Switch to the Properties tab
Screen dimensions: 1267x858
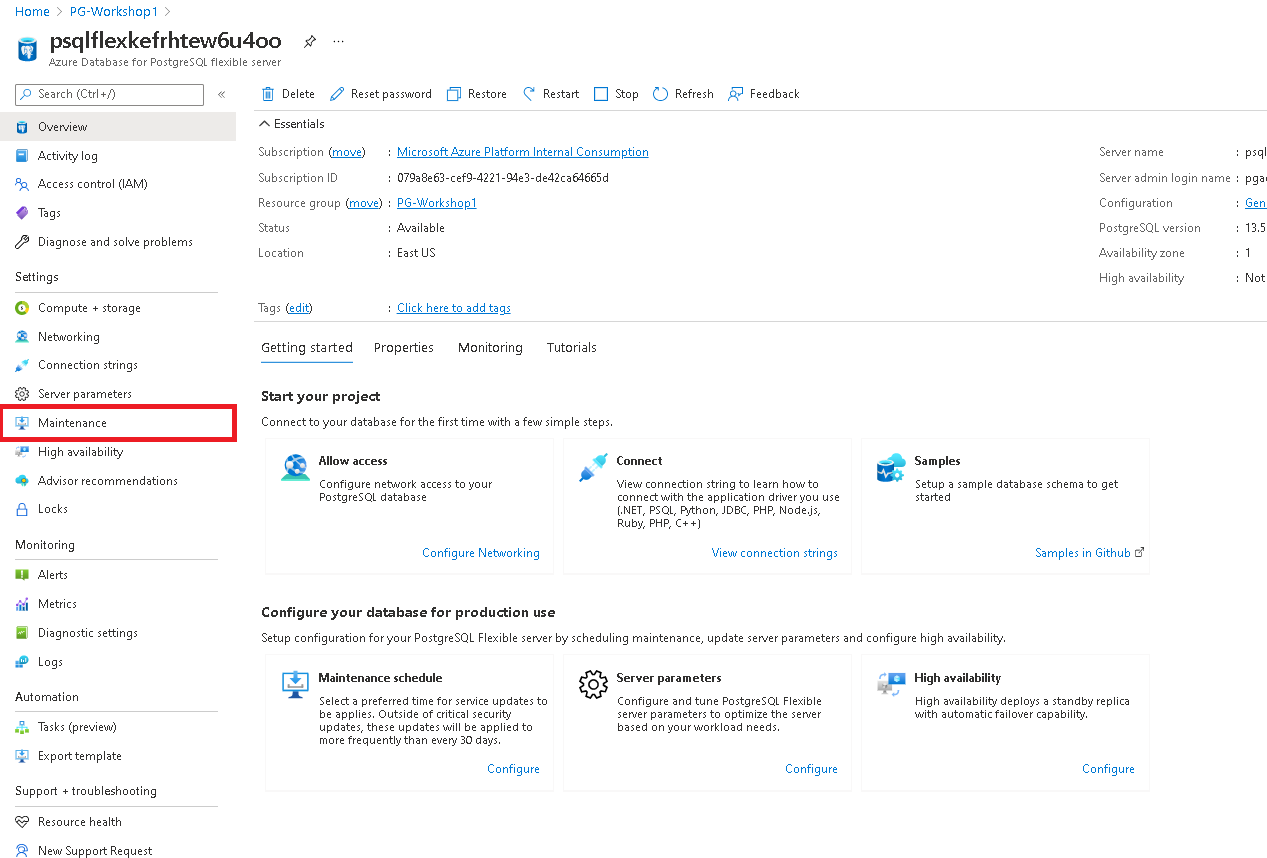point(403,347)
